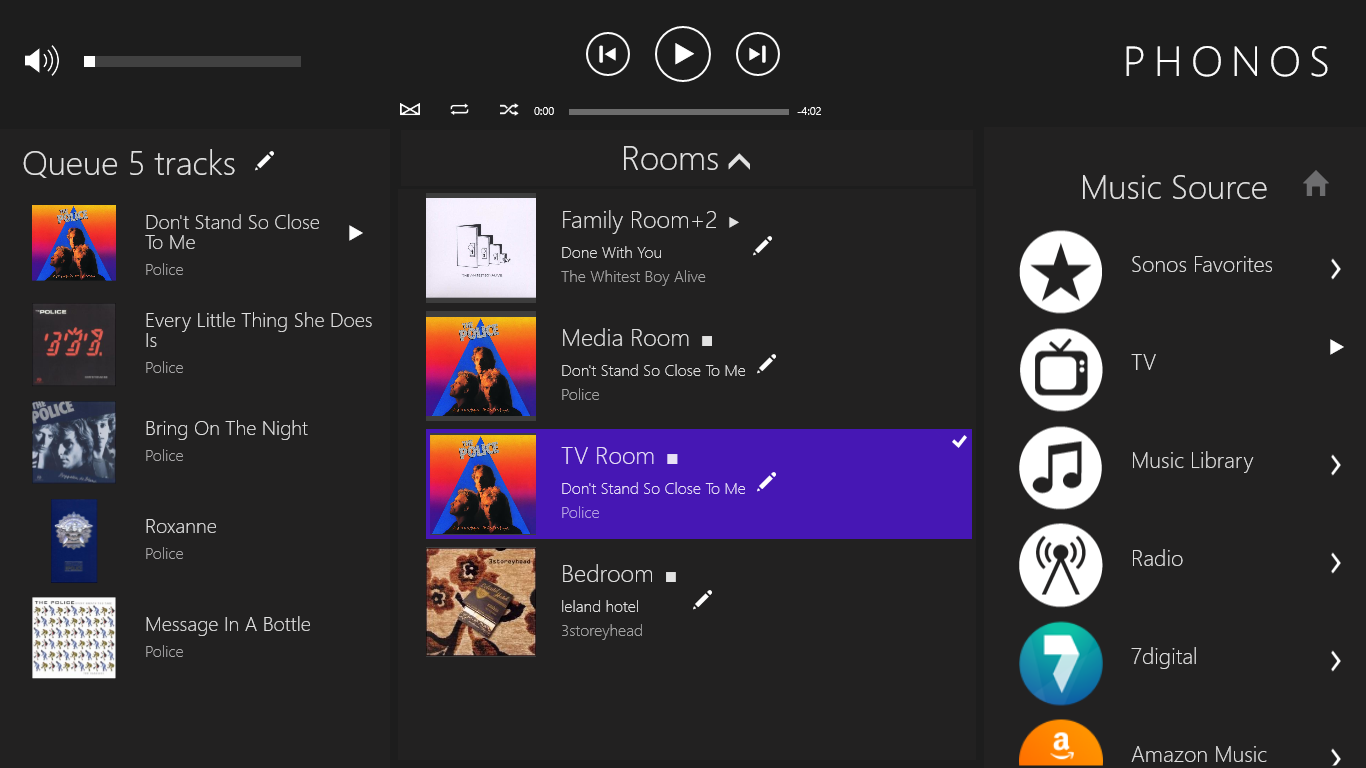Adjust the volume slider

click(x=192, y=62)
